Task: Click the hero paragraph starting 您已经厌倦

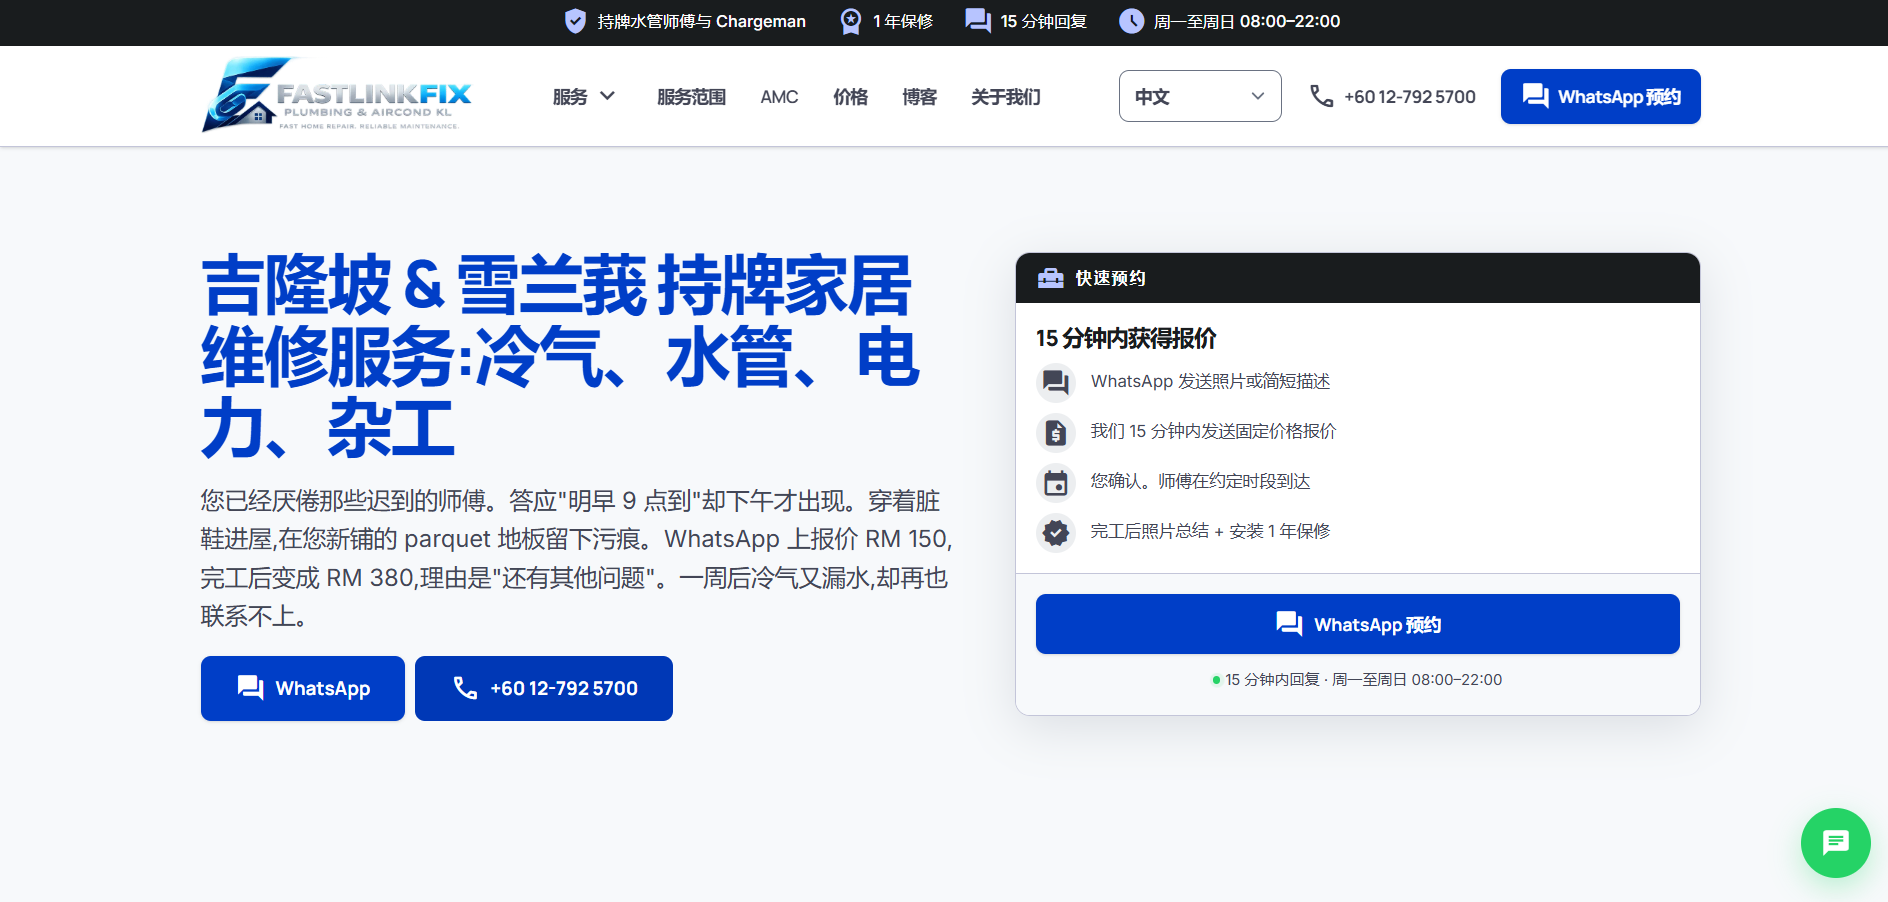Action: point(576,558)
